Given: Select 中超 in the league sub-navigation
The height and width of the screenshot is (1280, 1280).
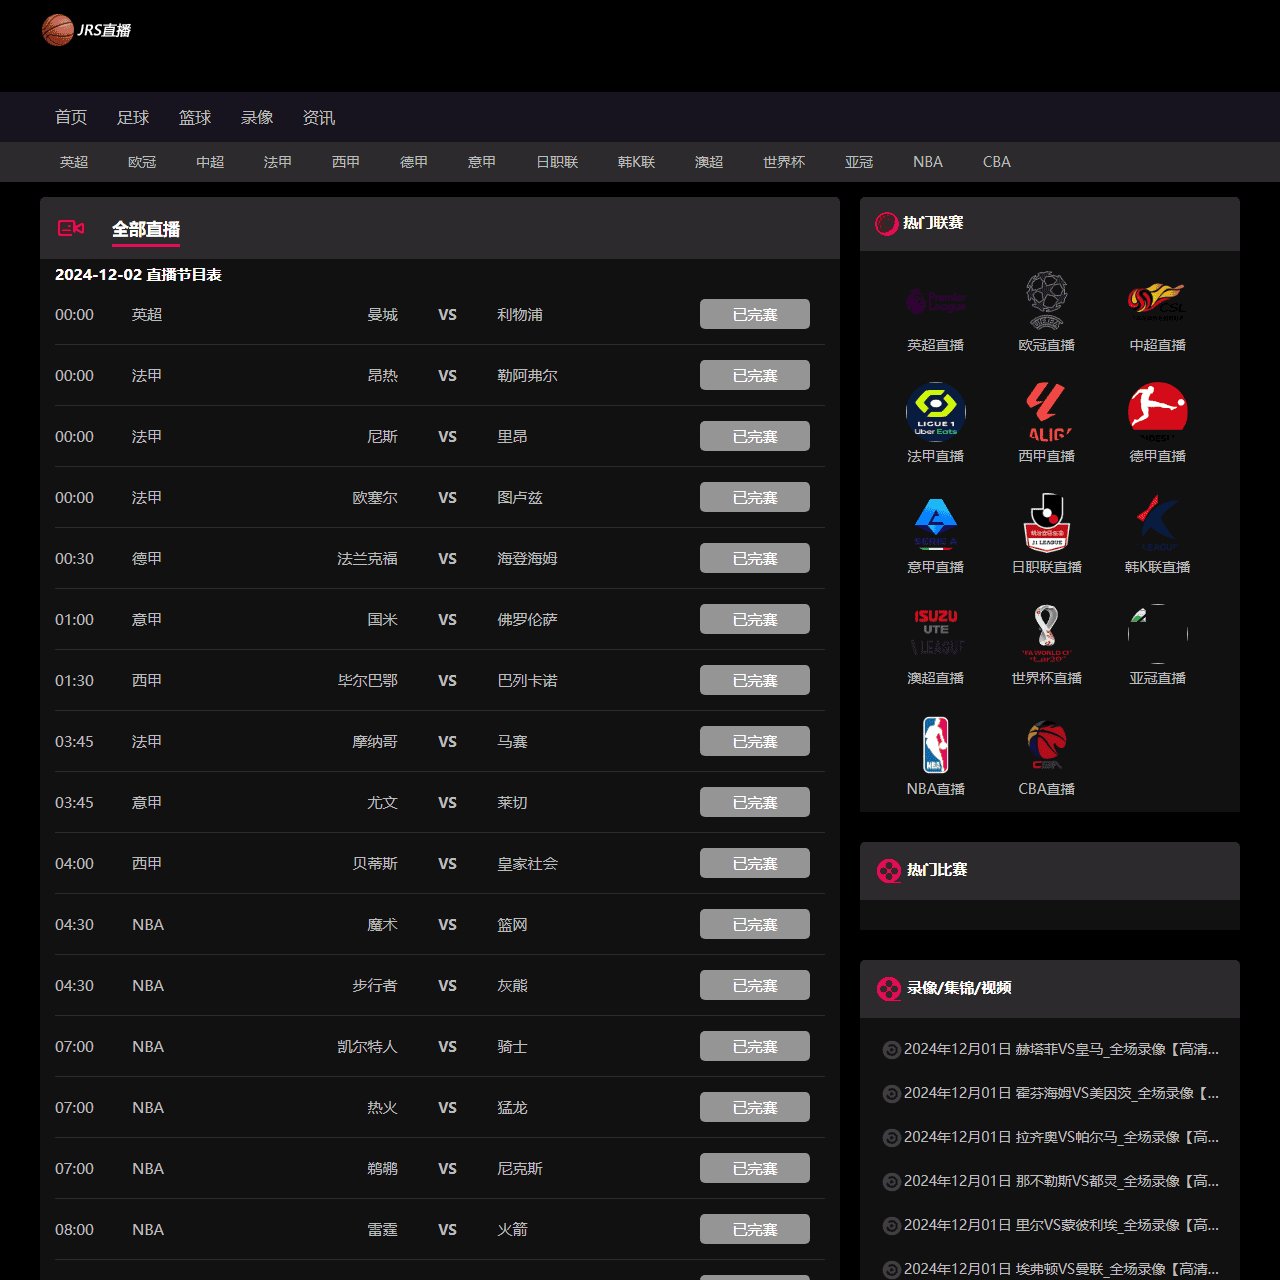Looking at the screenshot, I should pos(210,162).
